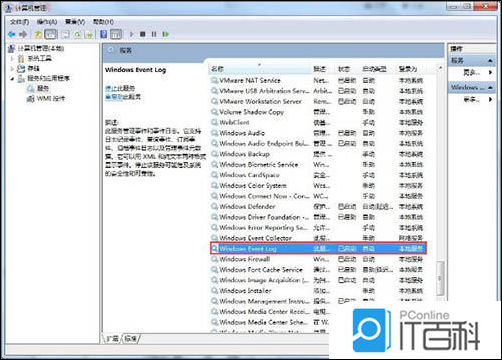
Task: Open the 帮助(H) menu
Action: (103, 22)
